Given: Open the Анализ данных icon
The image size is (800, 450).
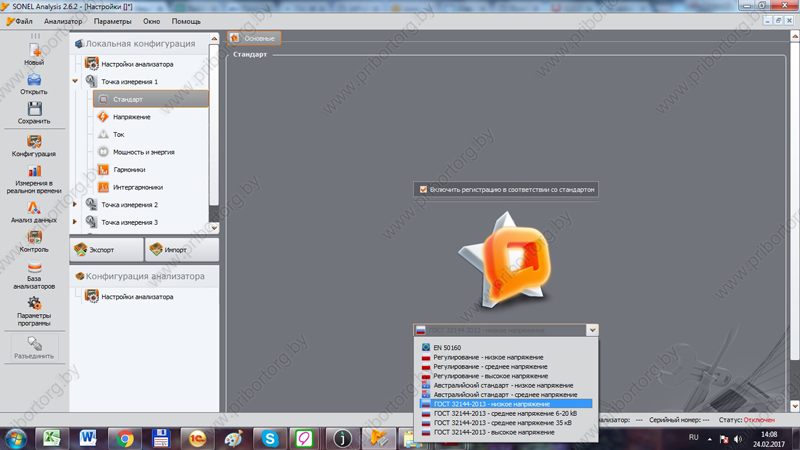Looking at the screenshot, I should tap(34, 208).
